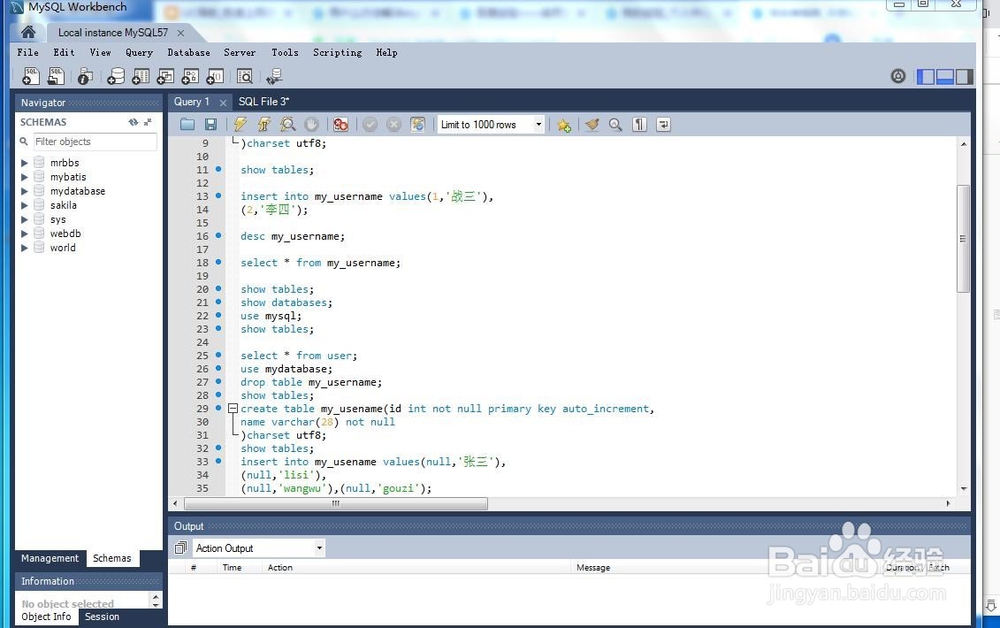This screenshot has width=1000, height=628.
Task: Switch to the SQL File 3 tab
Action: coord(263,101)
